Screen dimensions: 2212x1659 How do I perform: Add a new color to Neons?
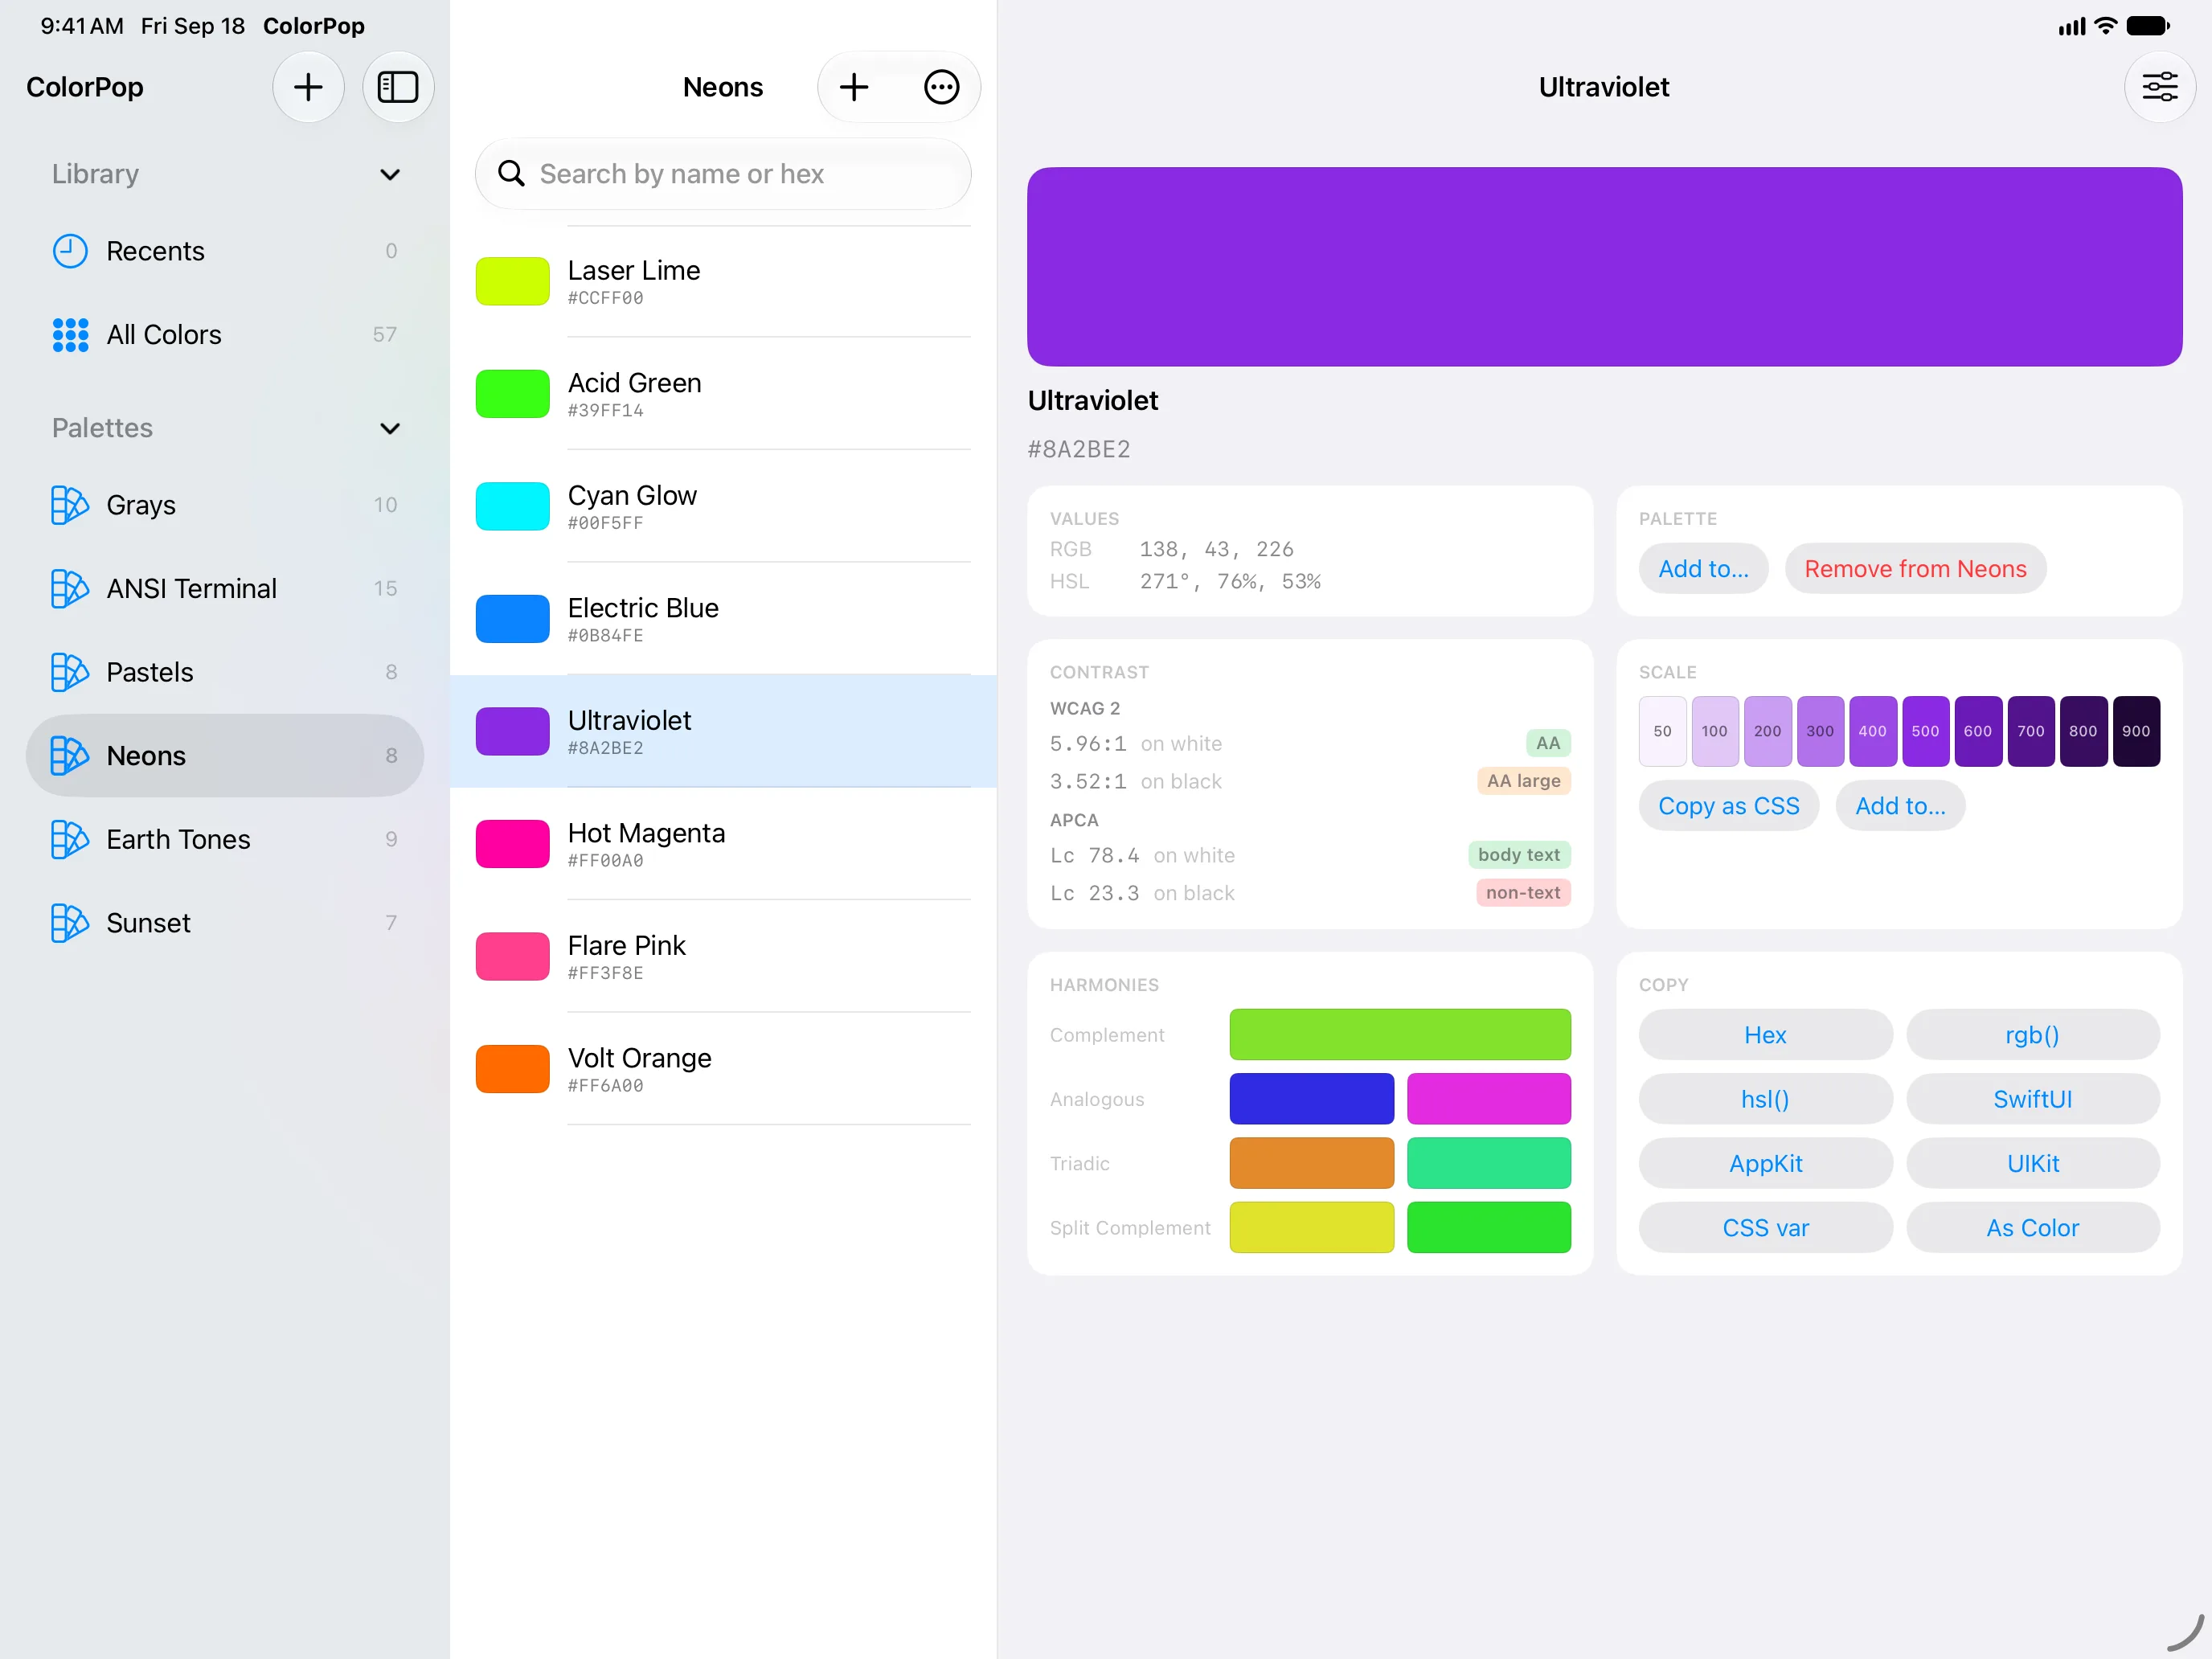coord(853,87)
